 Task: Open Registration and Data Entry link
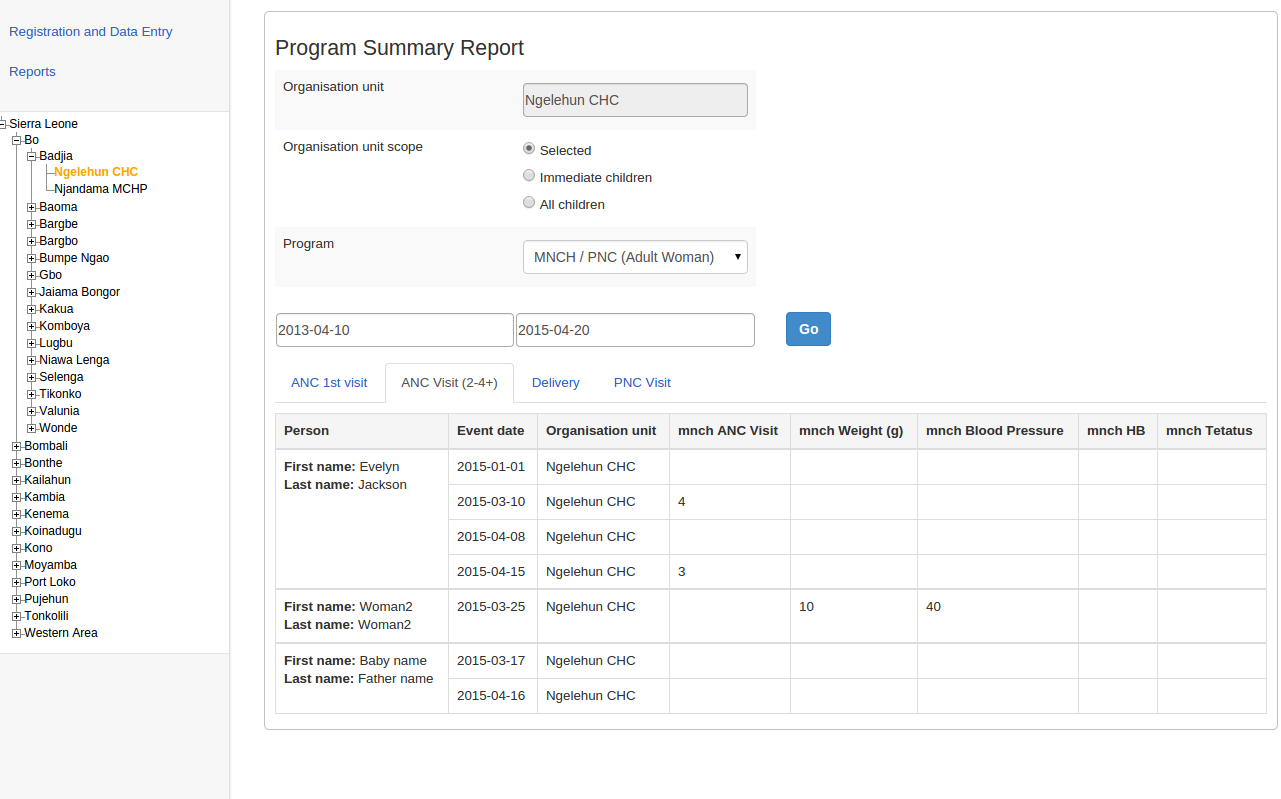point(91,32)
